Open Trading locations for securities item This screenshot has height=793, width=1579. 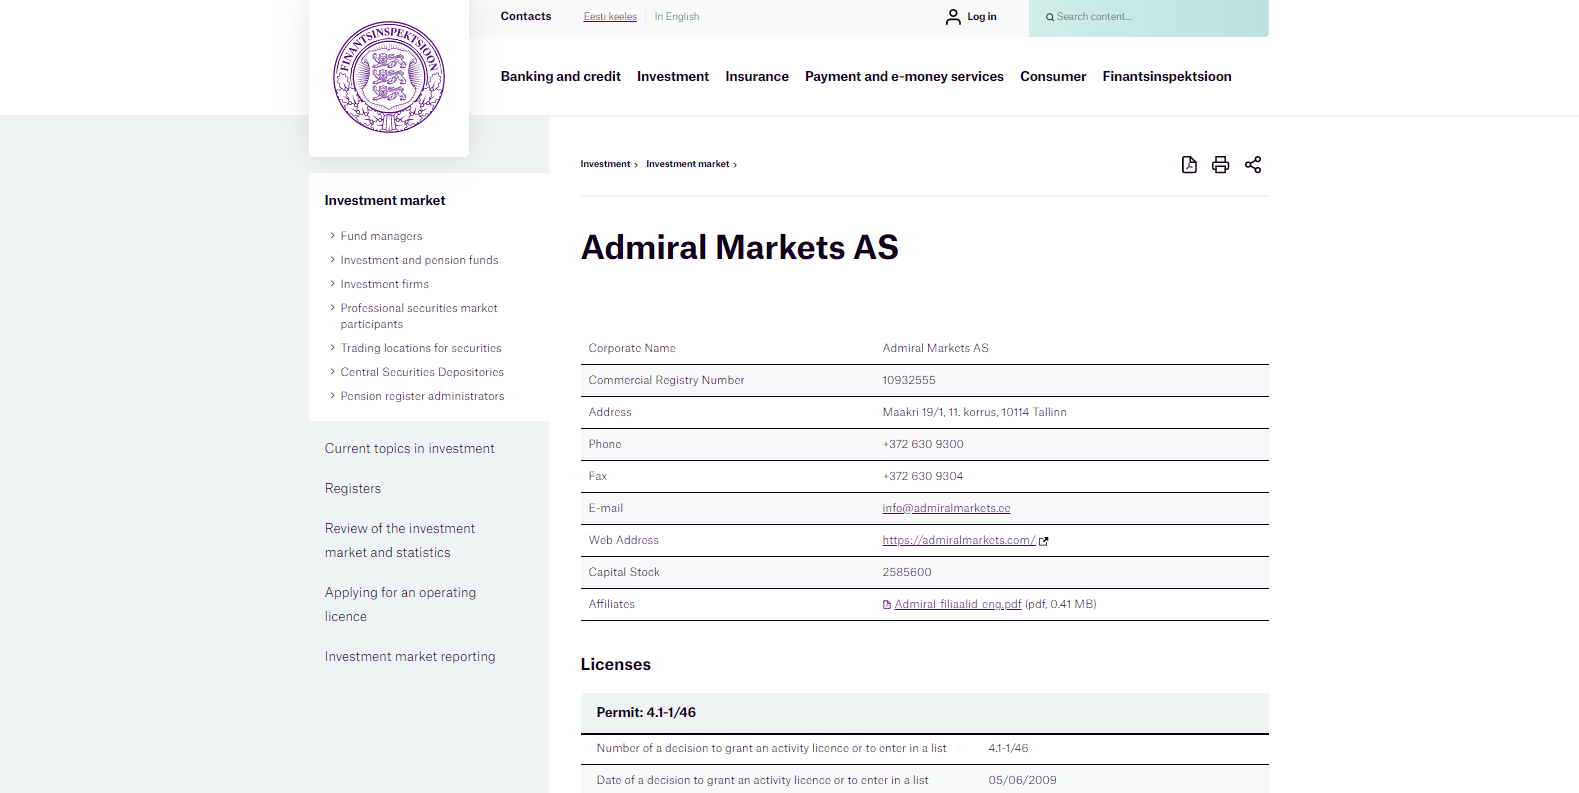tap(421, 348)
